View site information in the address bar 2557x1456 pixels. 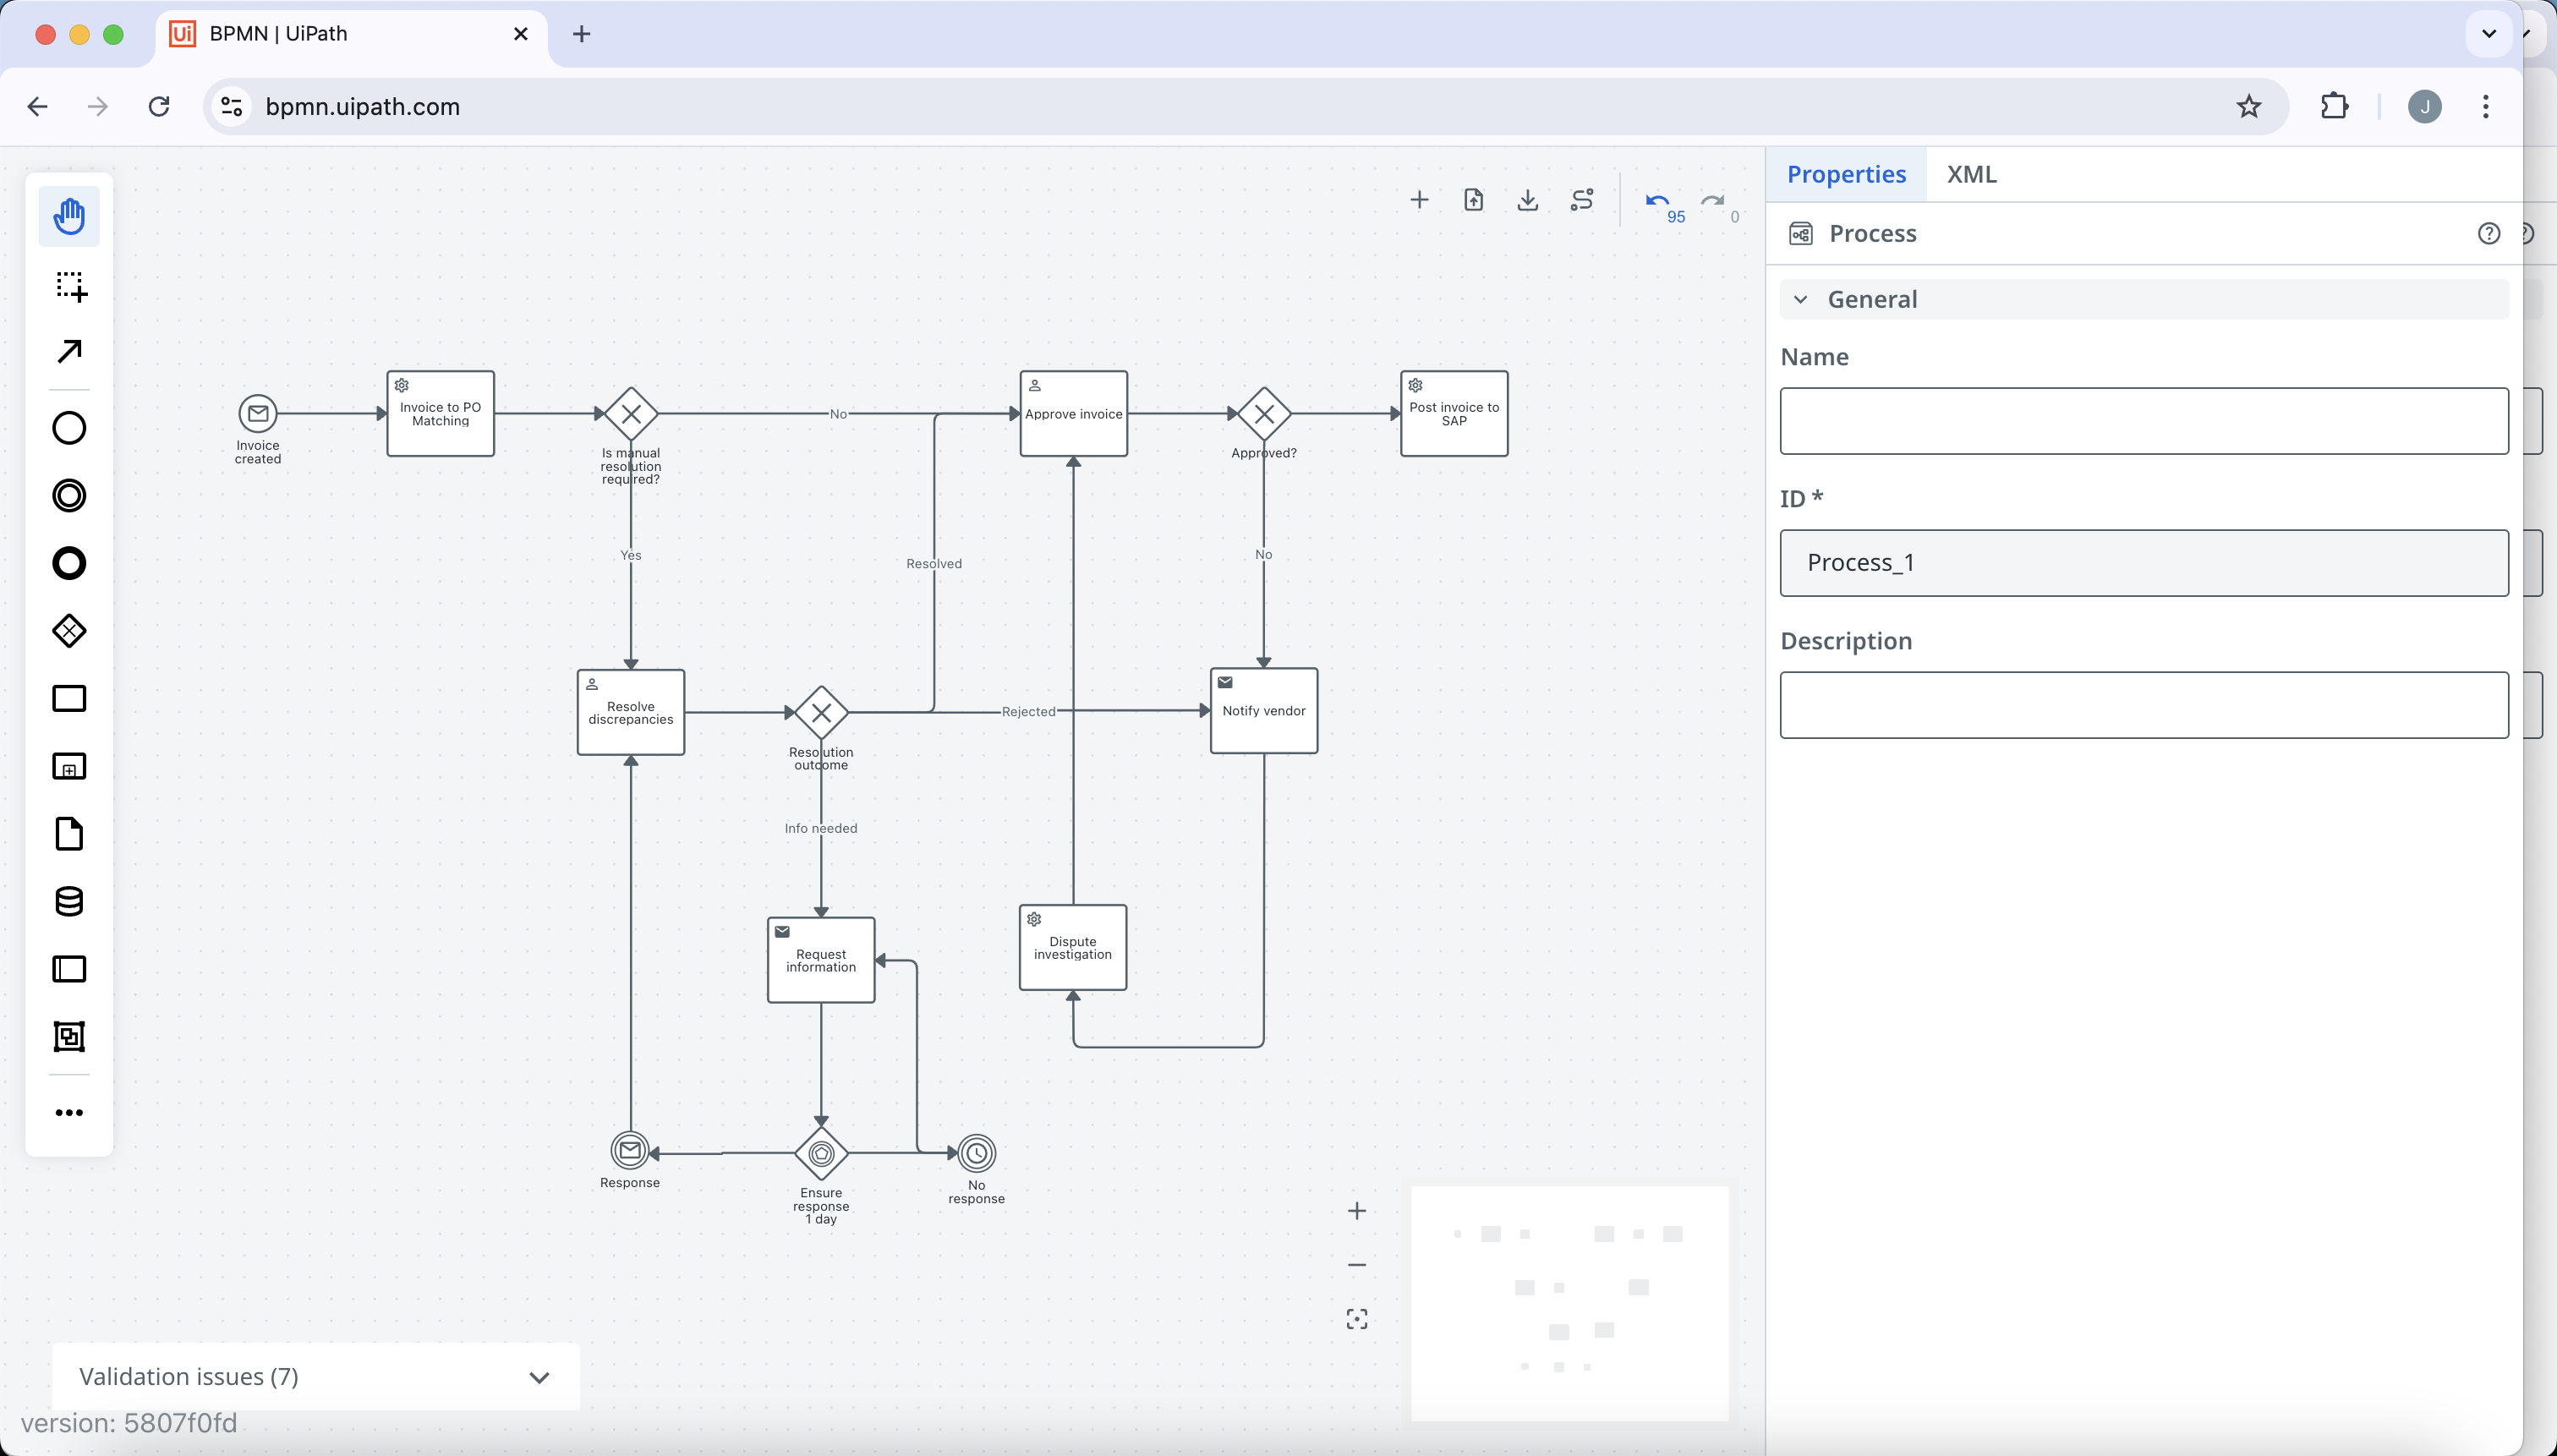[232, 106]
